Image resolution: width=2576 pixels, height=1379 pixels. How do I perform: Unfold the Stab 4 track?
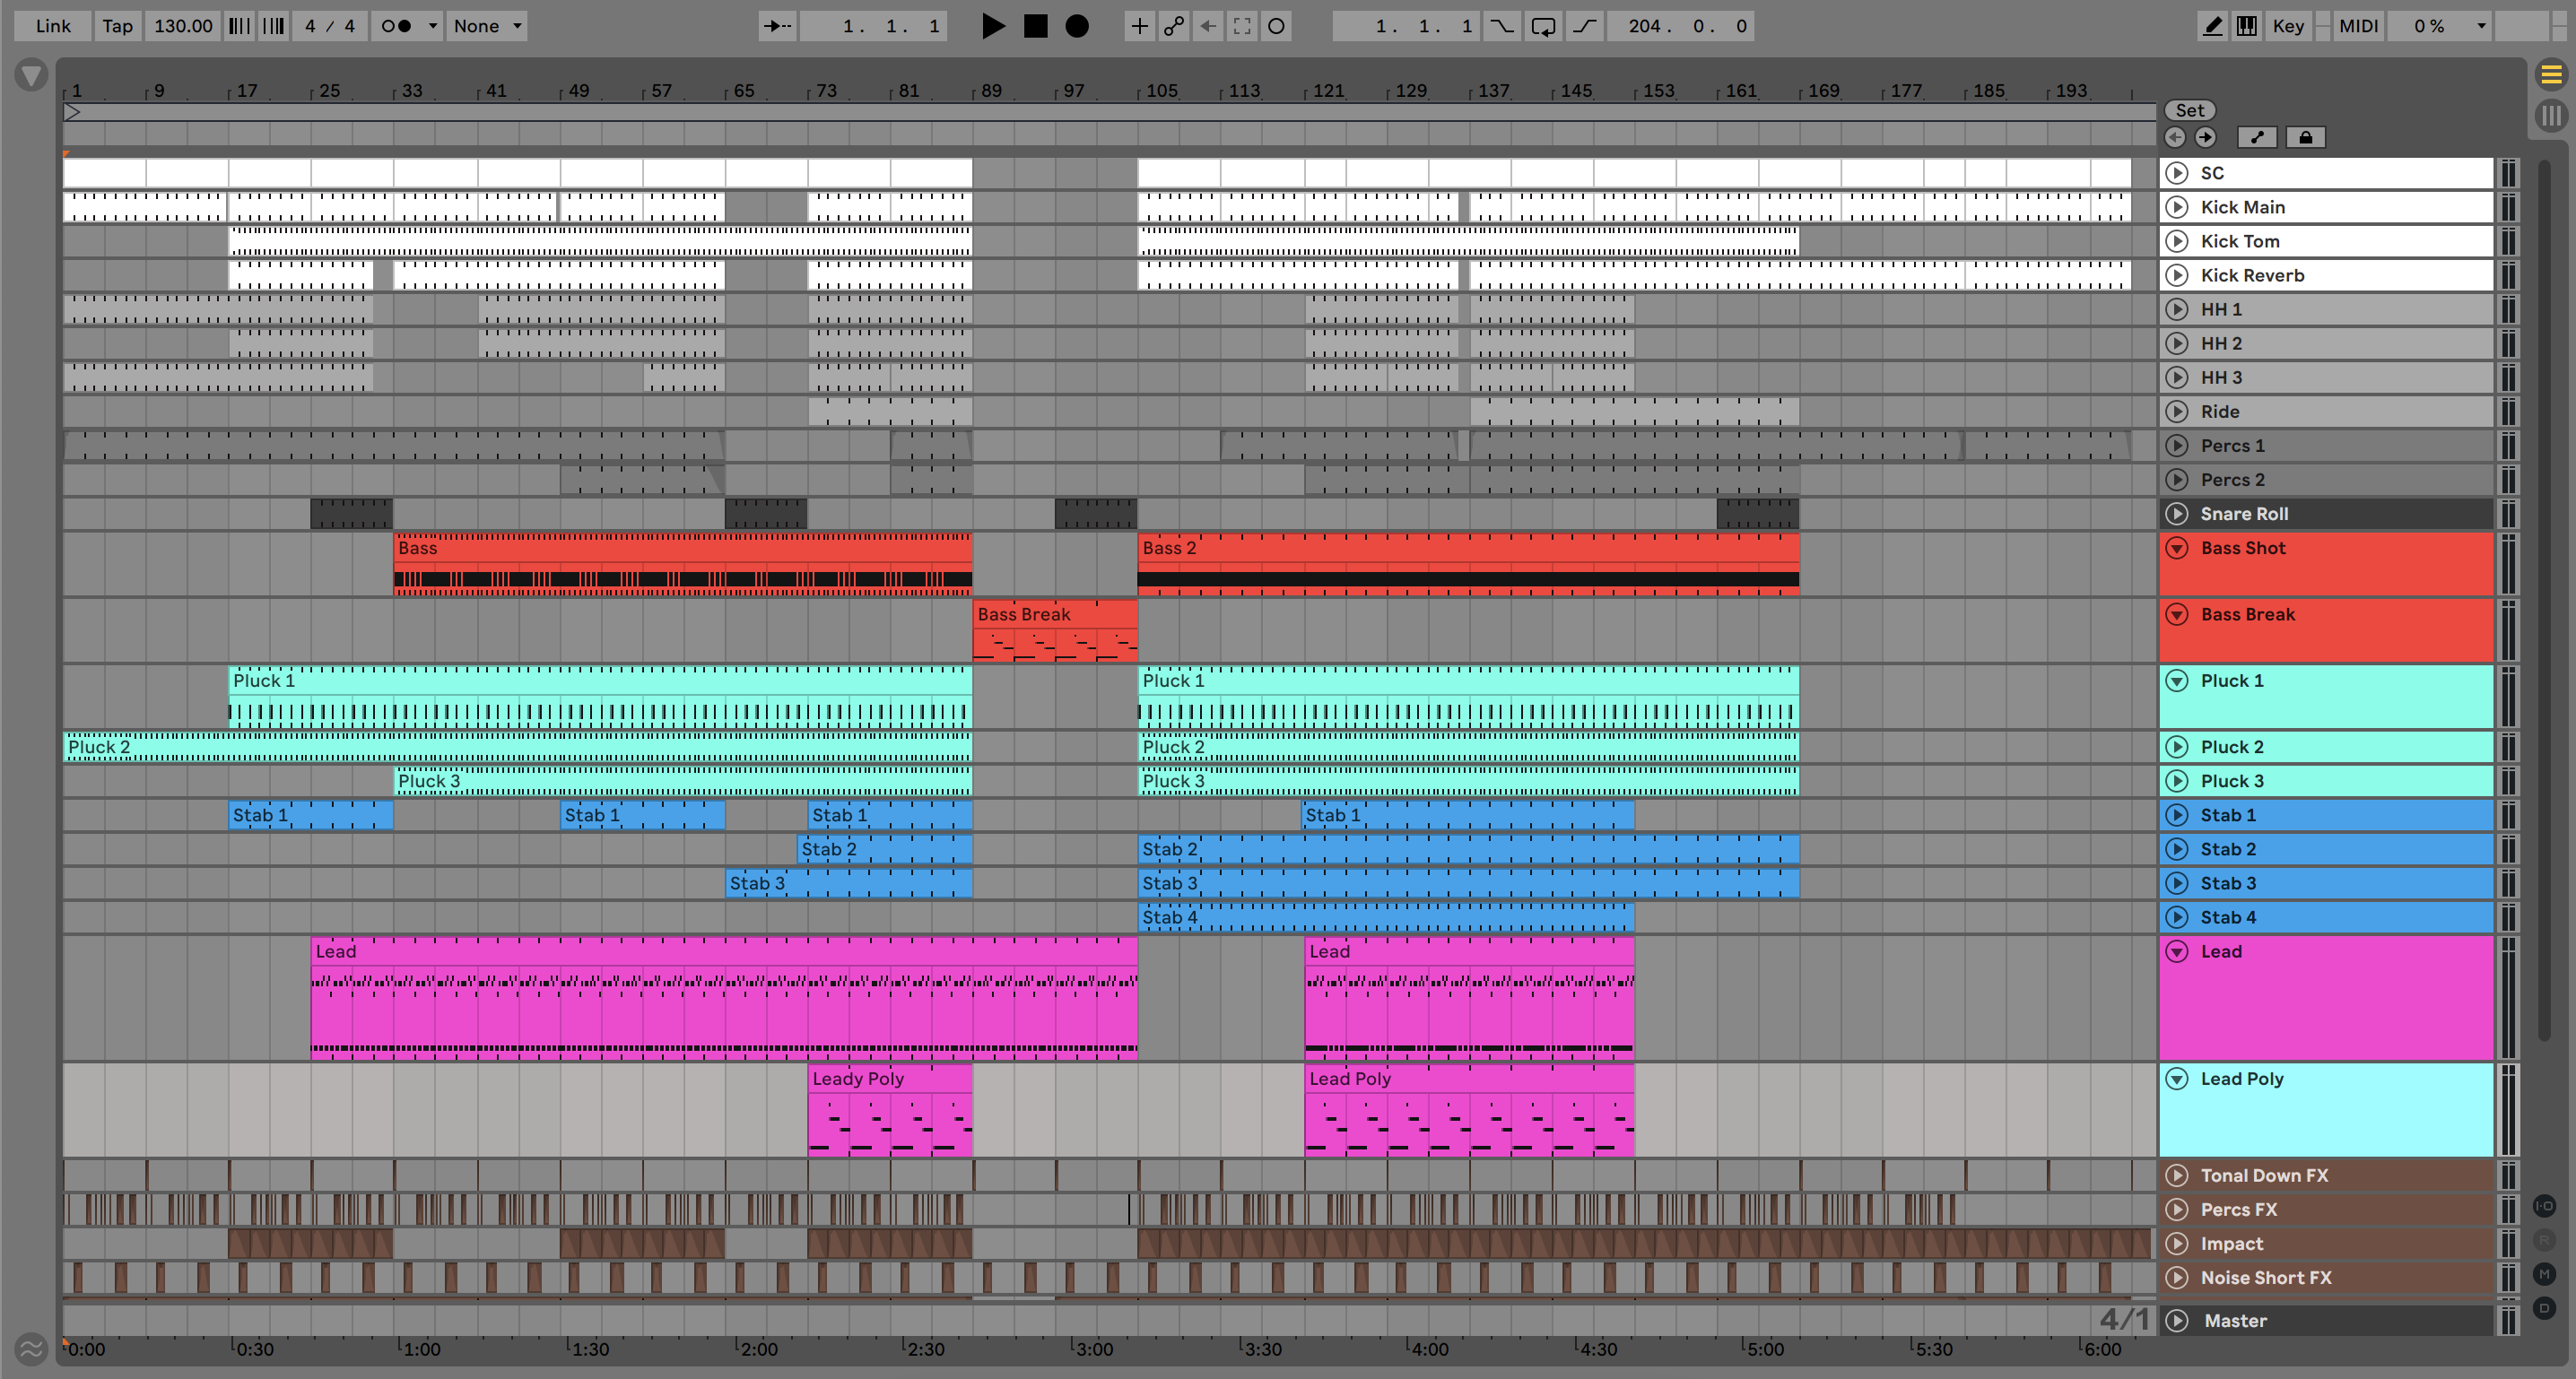(2177, 918)
